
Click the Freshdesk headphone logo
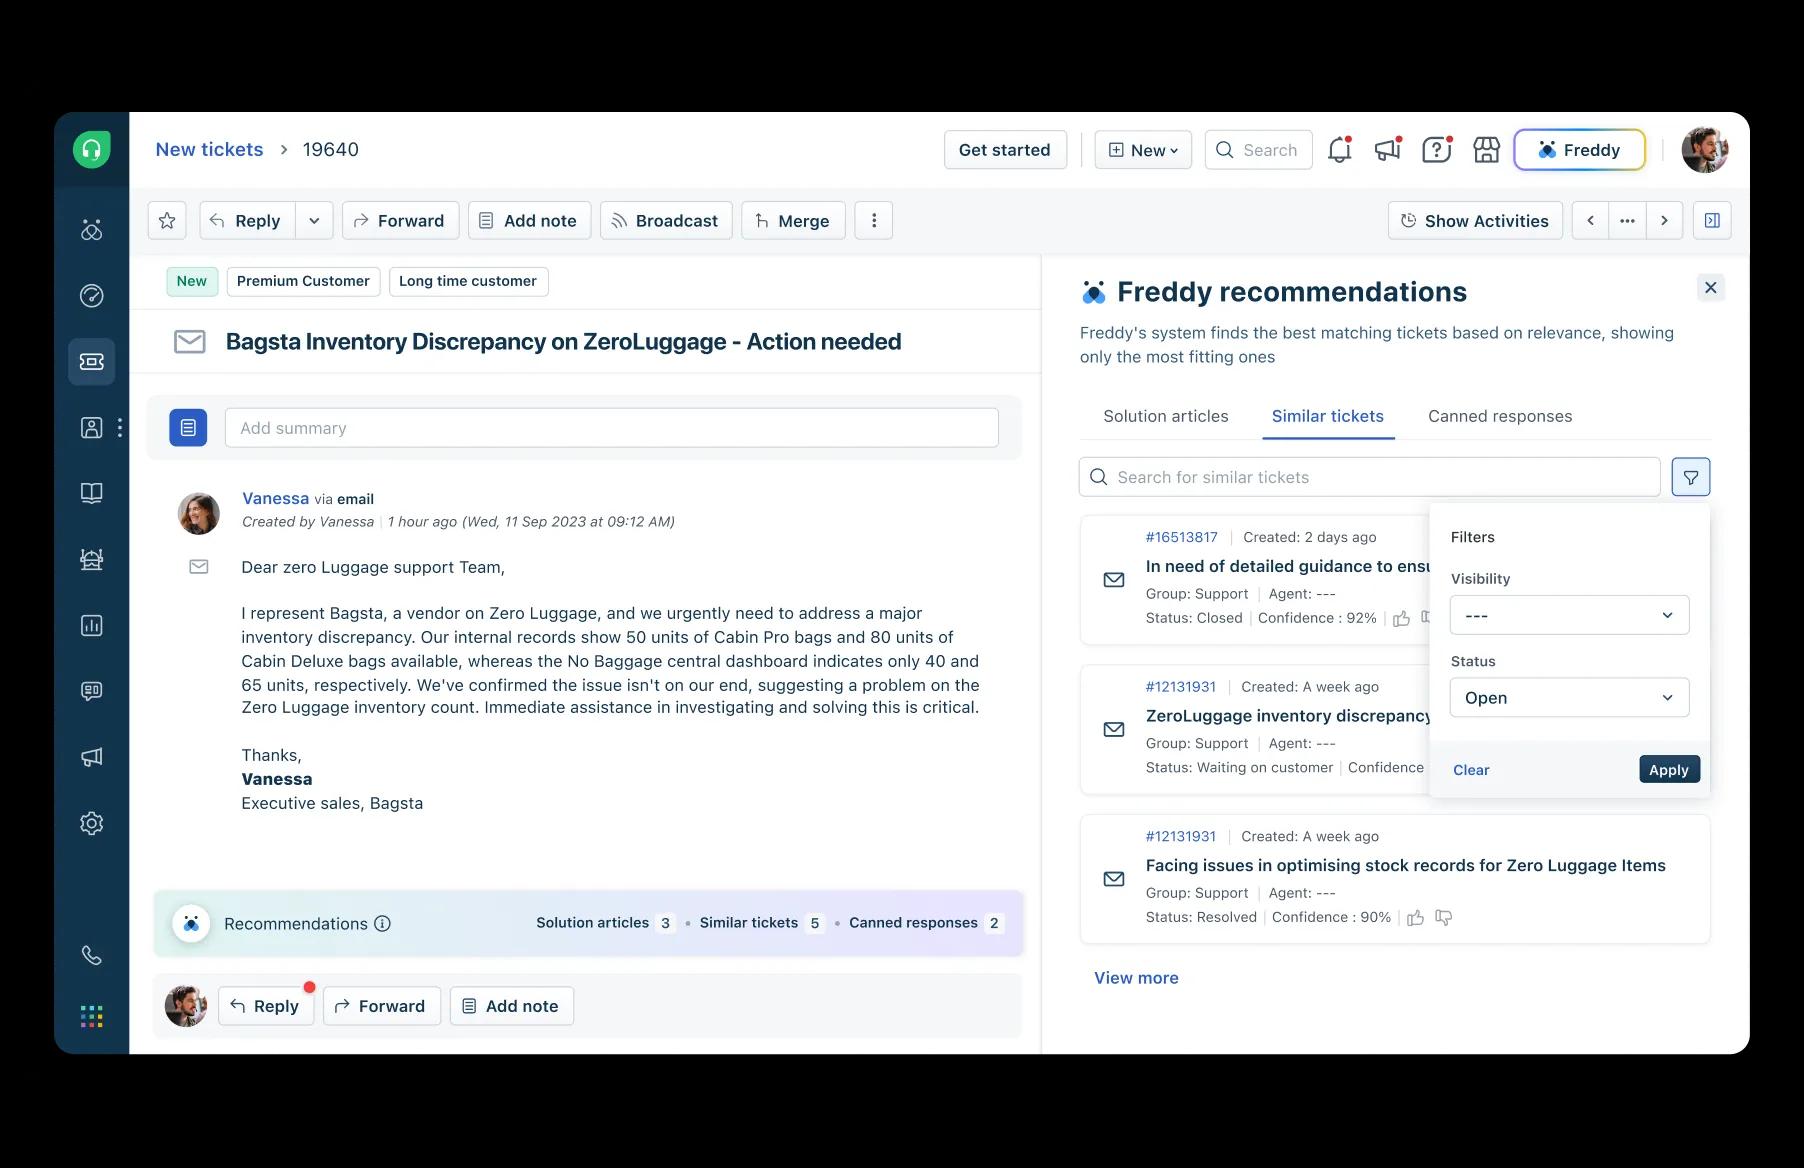(x=91, y=150)
